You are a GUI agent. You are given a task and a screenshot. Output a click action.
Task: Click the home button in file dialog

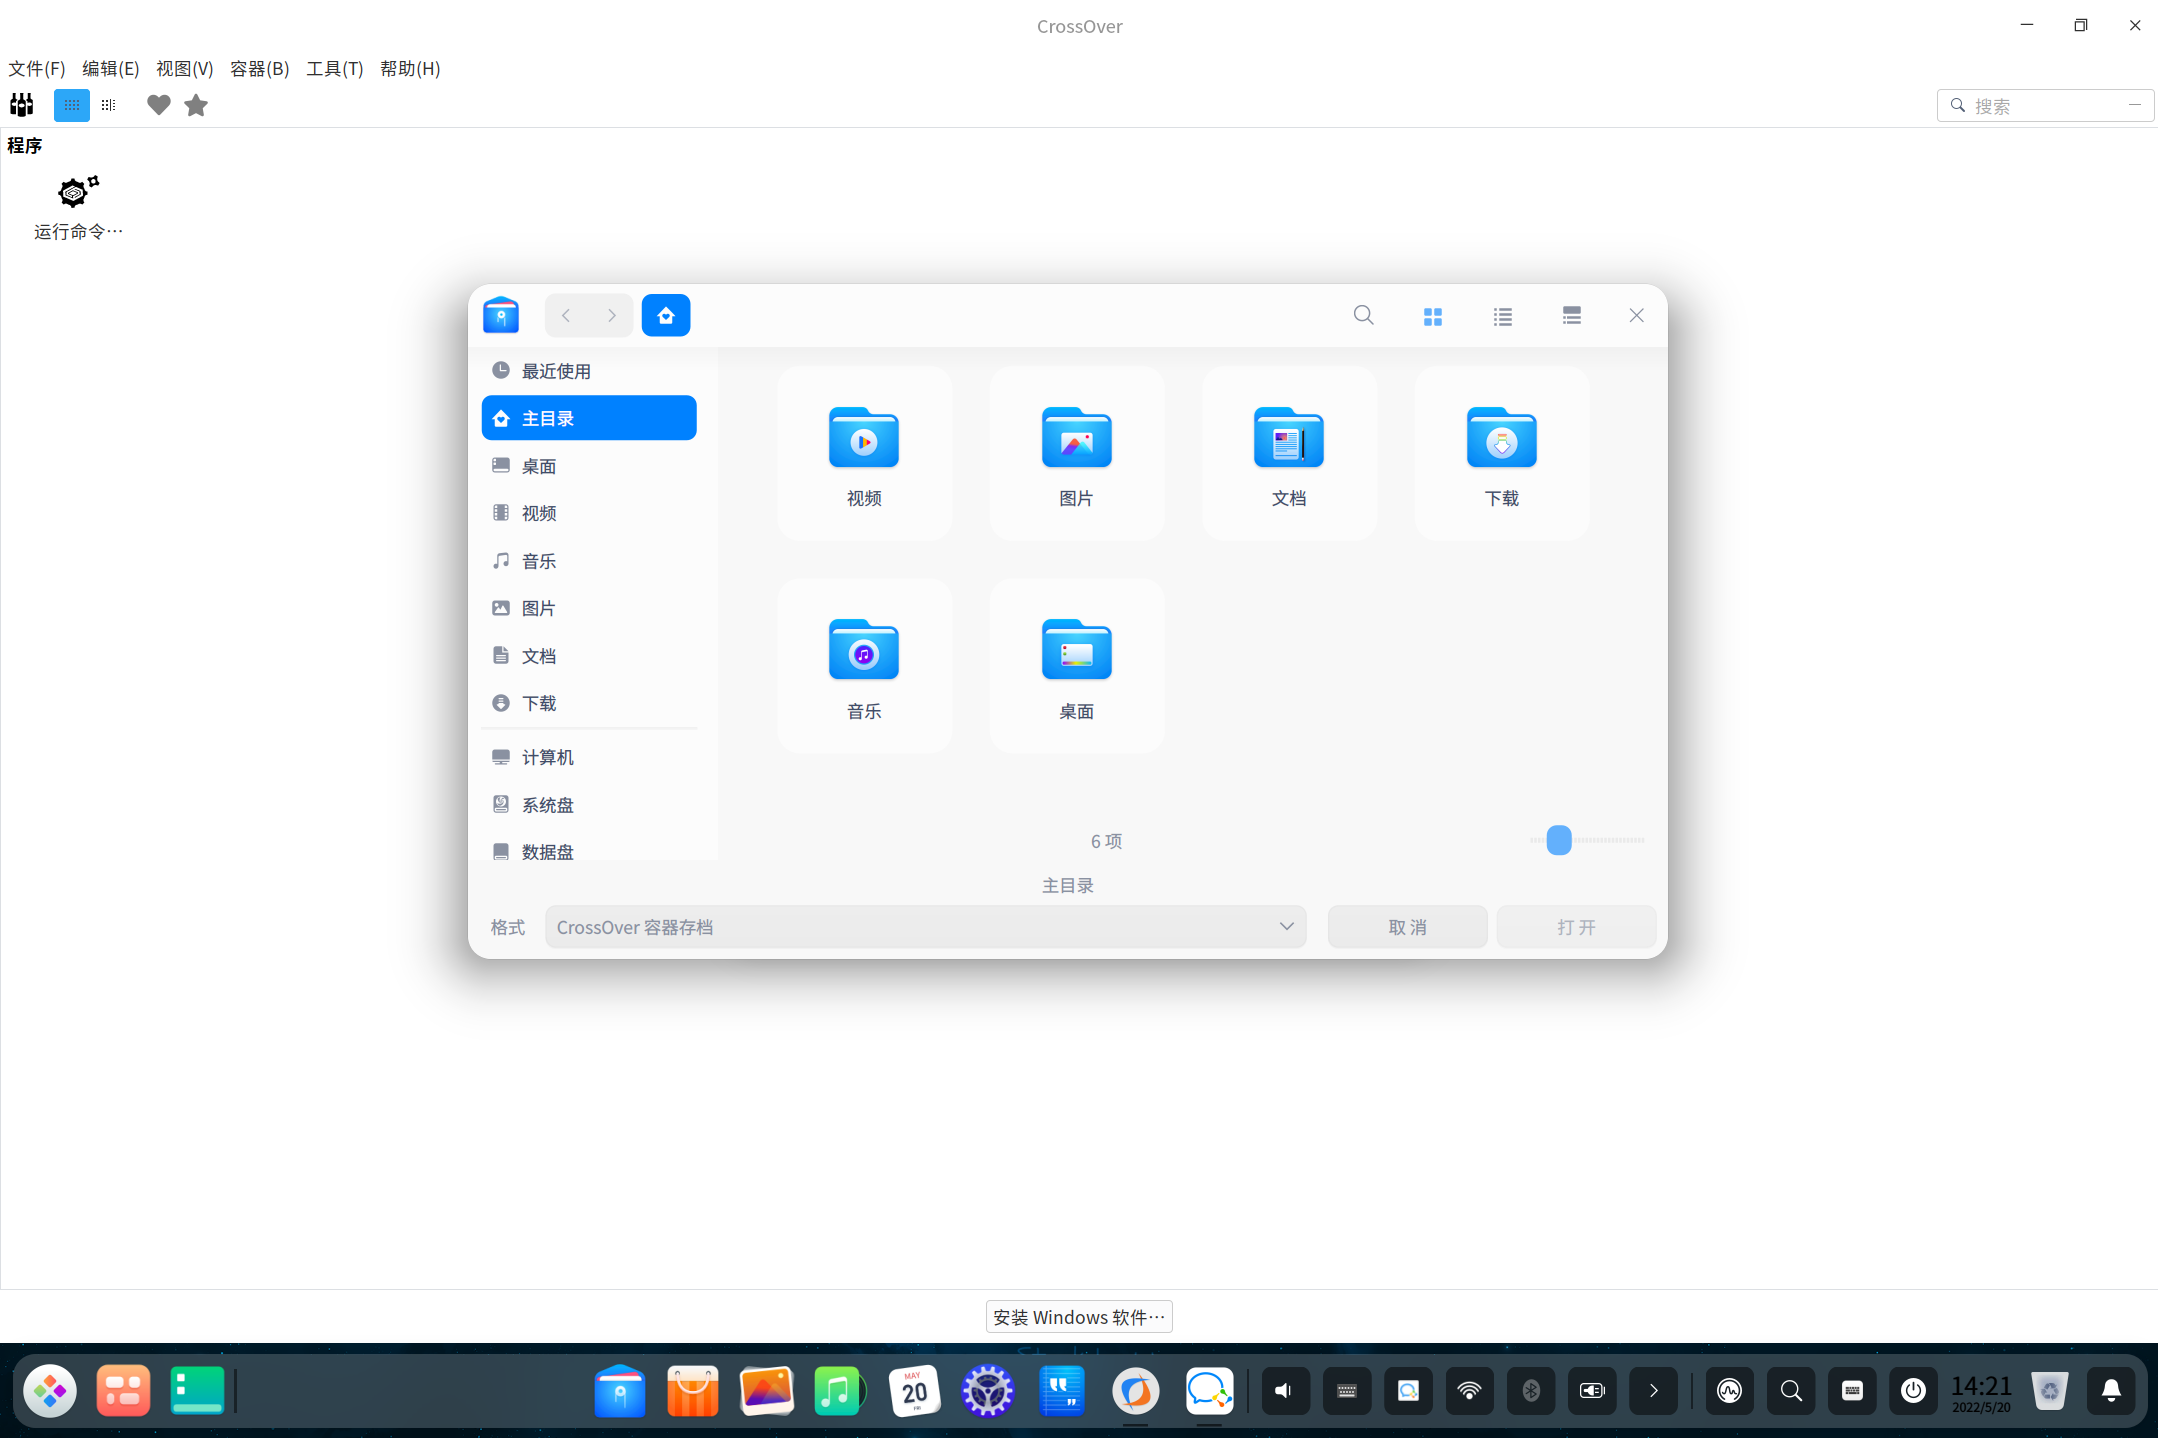(x=666, y=316)
